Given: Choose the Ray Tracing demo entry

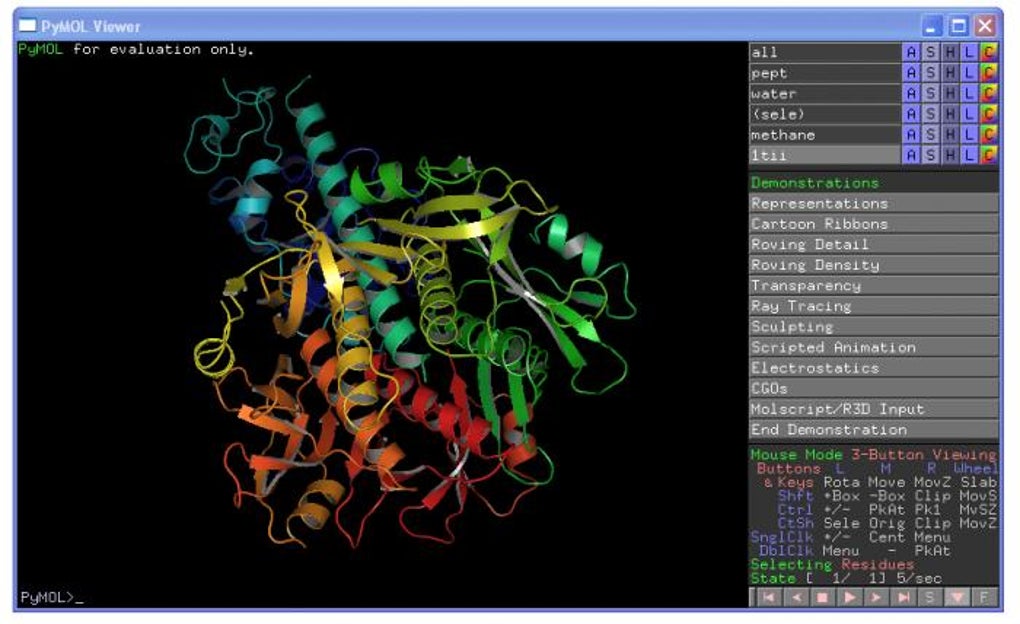Looking at the screenshot, I should click(x=873, y=306).
